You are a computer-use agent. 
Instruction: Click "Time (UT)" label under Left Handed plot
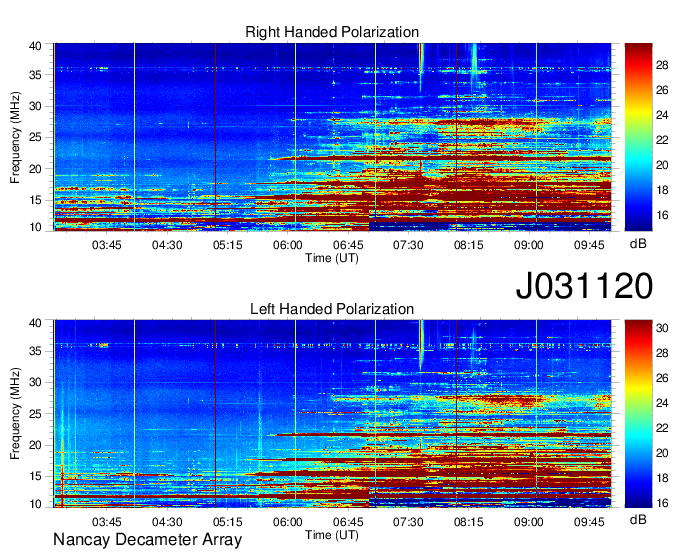pyautogui.click(x=332, y=535)
